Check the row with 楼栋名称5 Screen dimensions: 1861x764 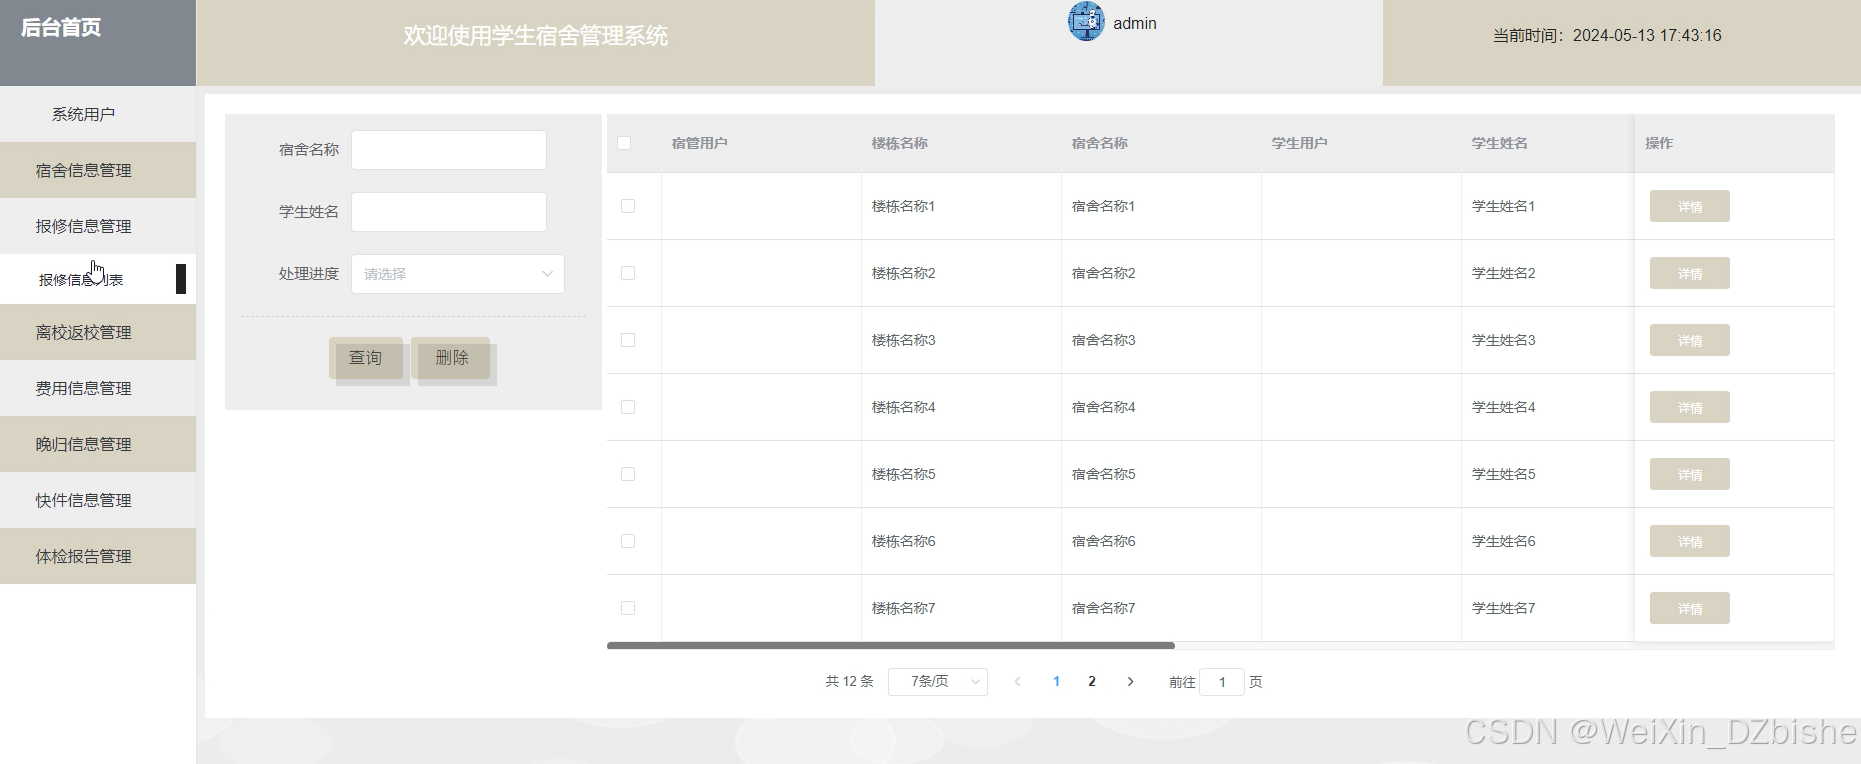click(x=628, y=474)
